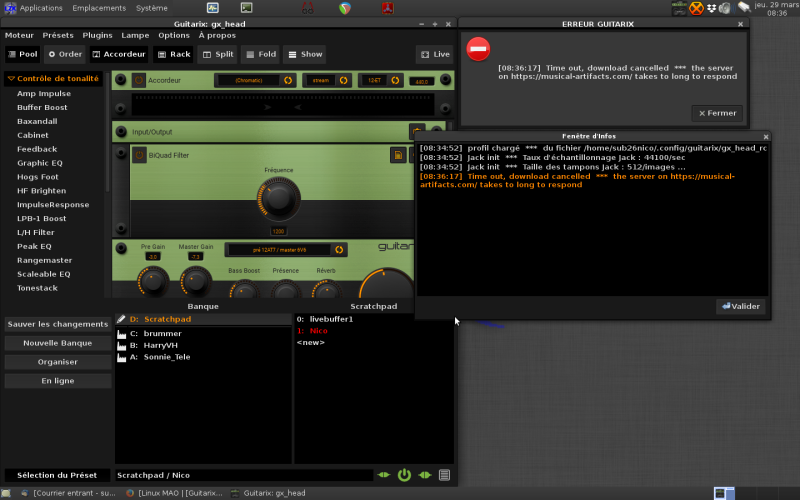800x500 pixels.
Task: Click the Split toolbar button
Action: coord(218,54)
